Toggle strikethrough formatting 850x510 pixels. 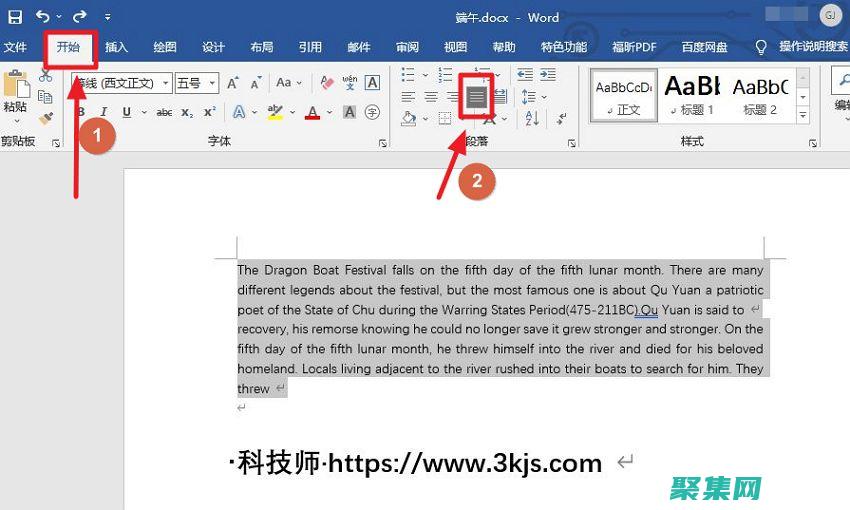pos(164,112)
